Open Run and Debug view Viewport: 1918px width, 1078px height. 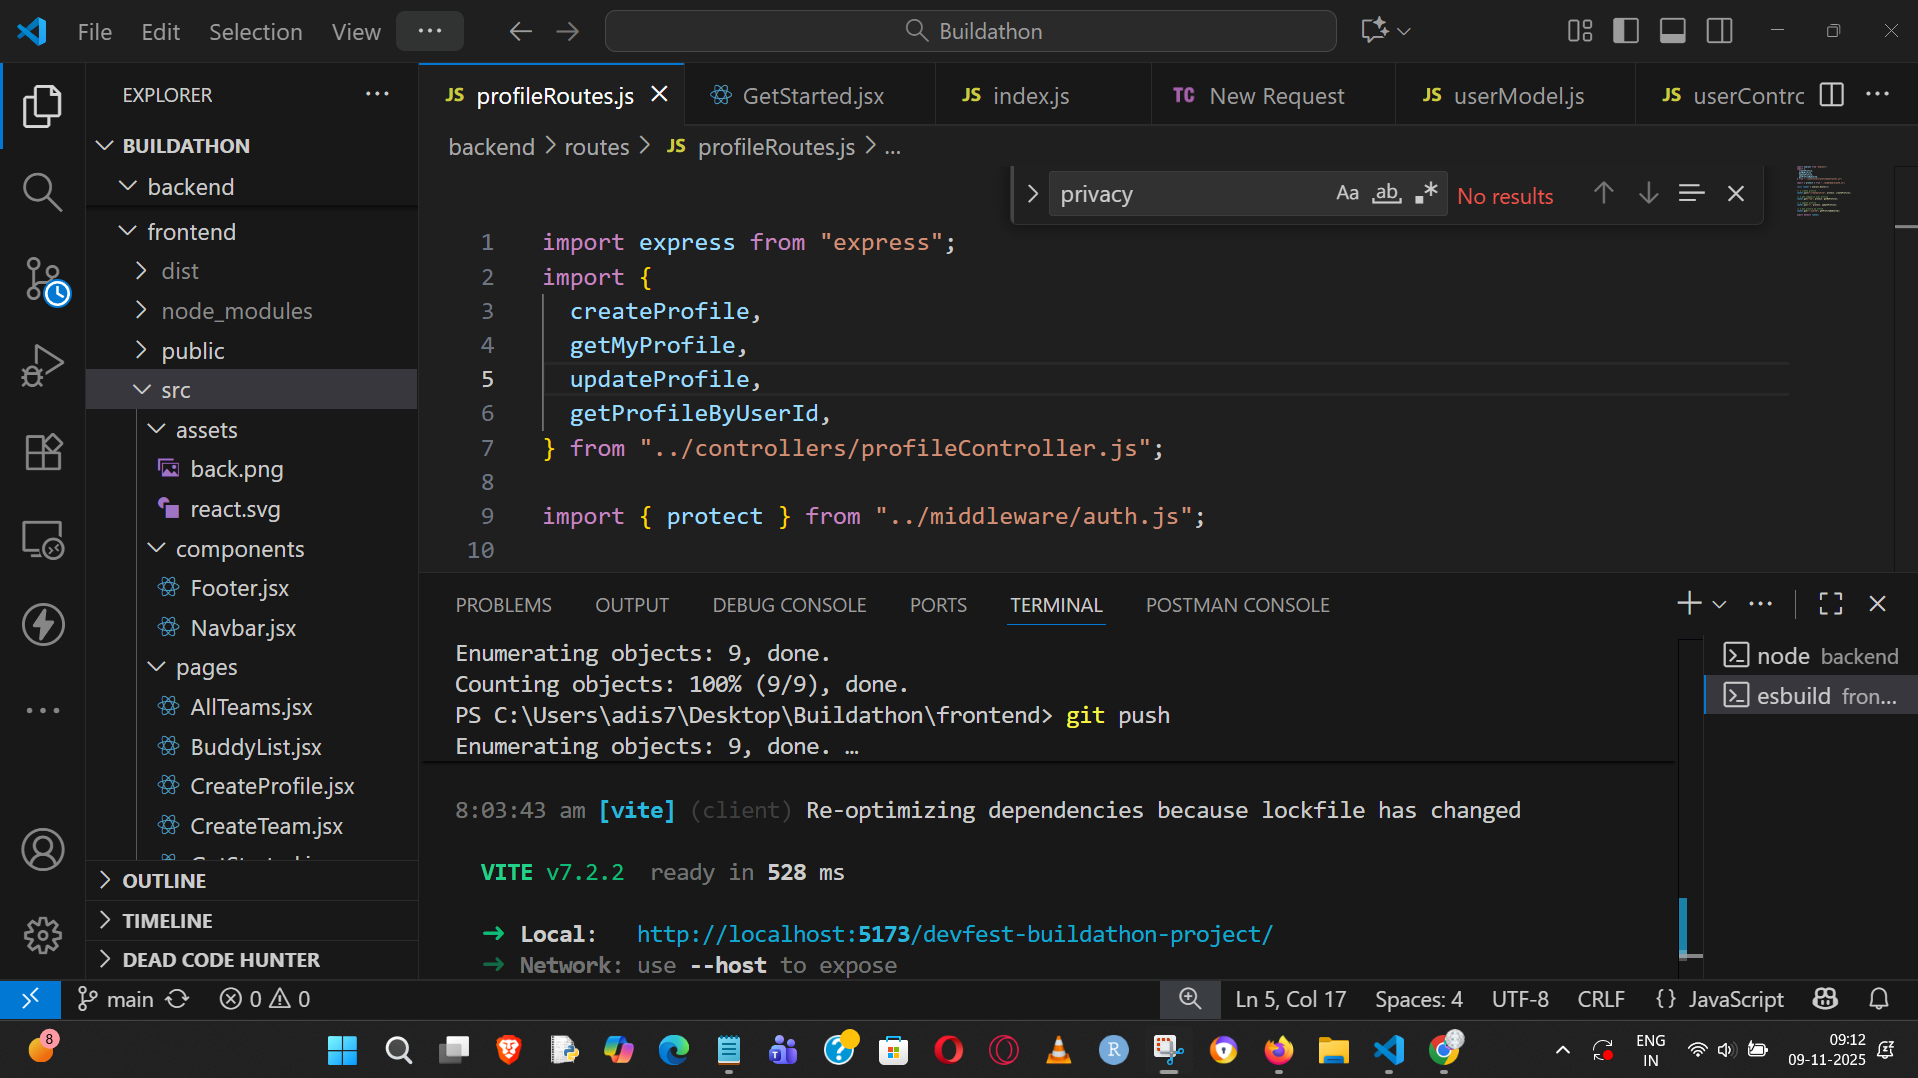pyautogui.click(x=42, y=366)
